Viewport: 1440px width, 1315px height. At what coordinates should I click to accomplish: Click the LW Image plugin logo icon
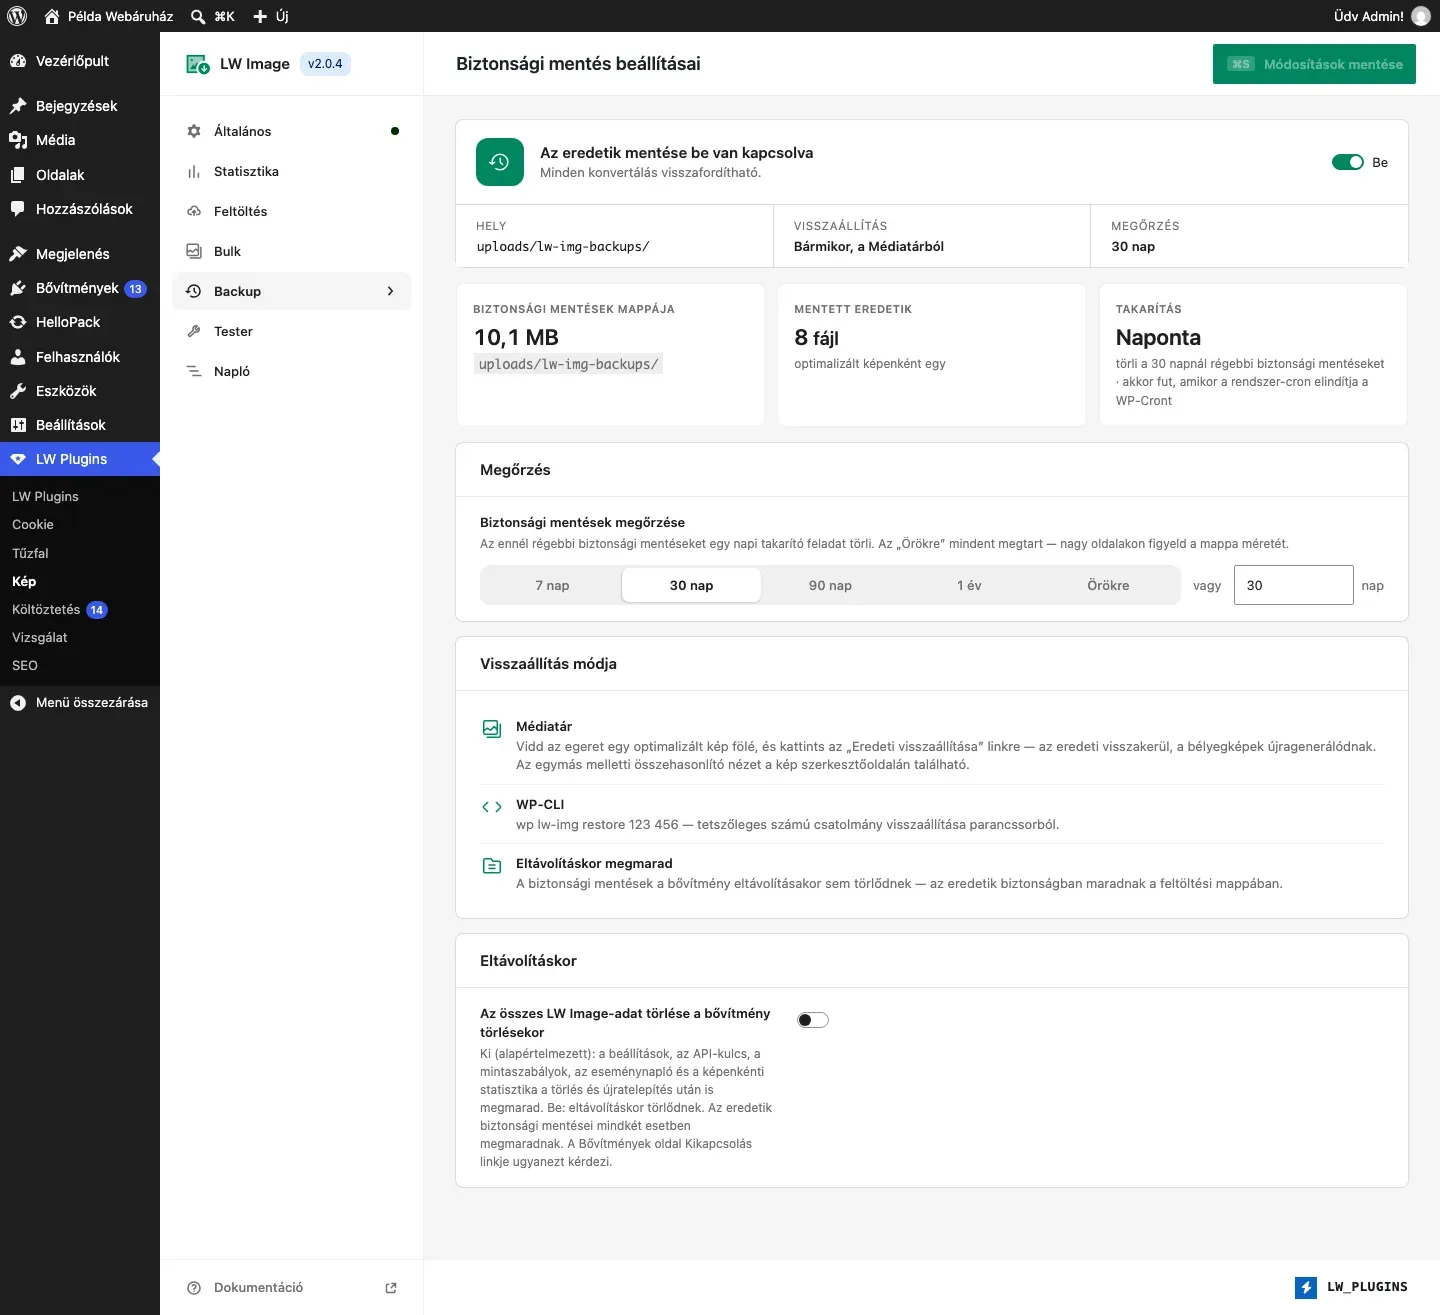pyautogui.click(x=198, y=64)
